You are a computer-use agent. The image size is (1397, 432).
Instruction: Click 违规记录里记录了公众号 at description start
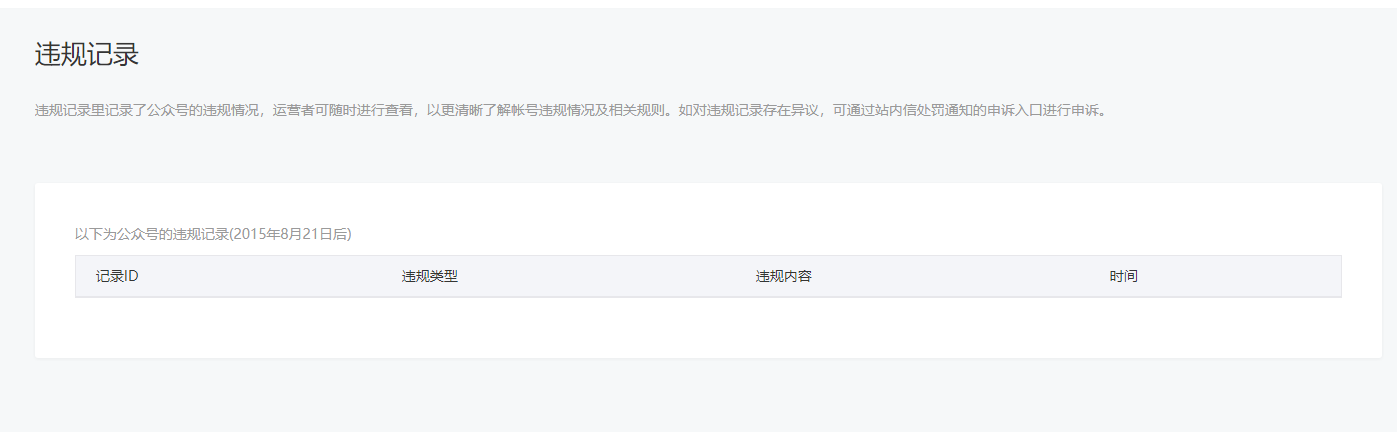point(112,110)
